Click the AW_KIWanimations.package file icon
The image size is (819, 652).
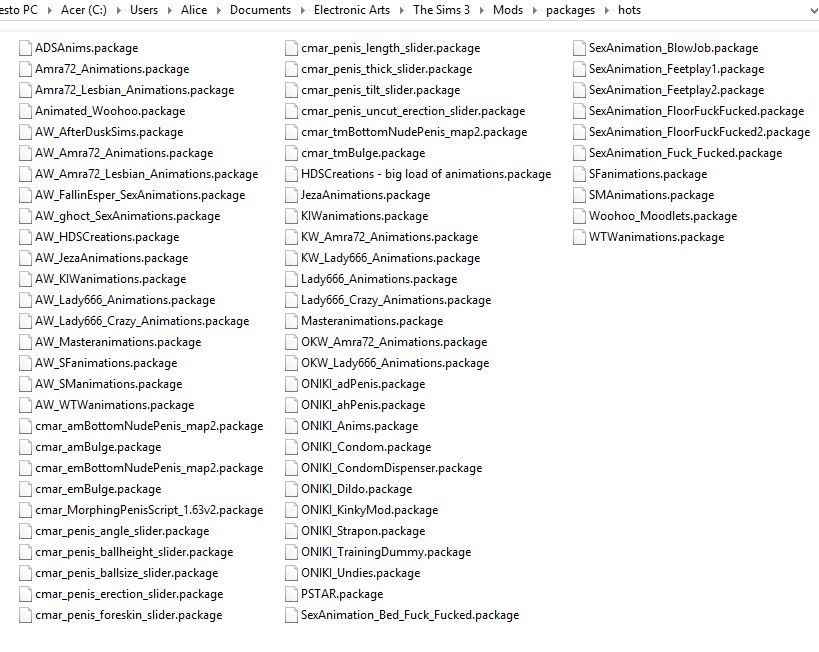click(x=25, y=279)
